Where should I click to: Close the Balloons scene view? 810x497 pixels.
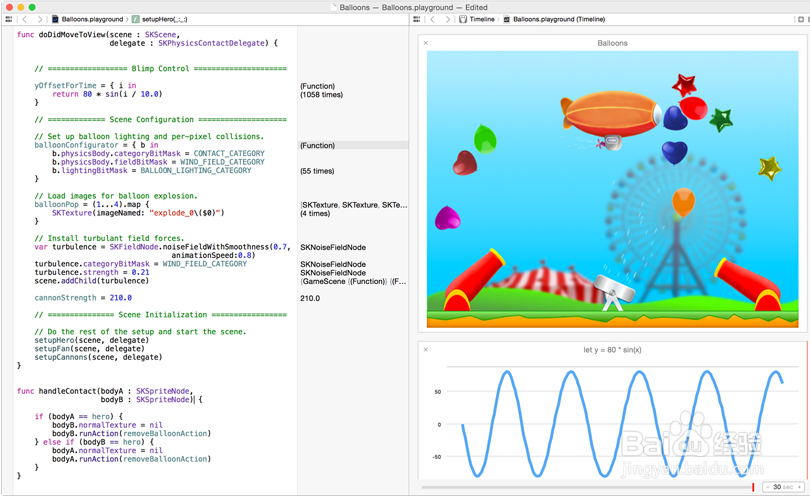(426, 43)
